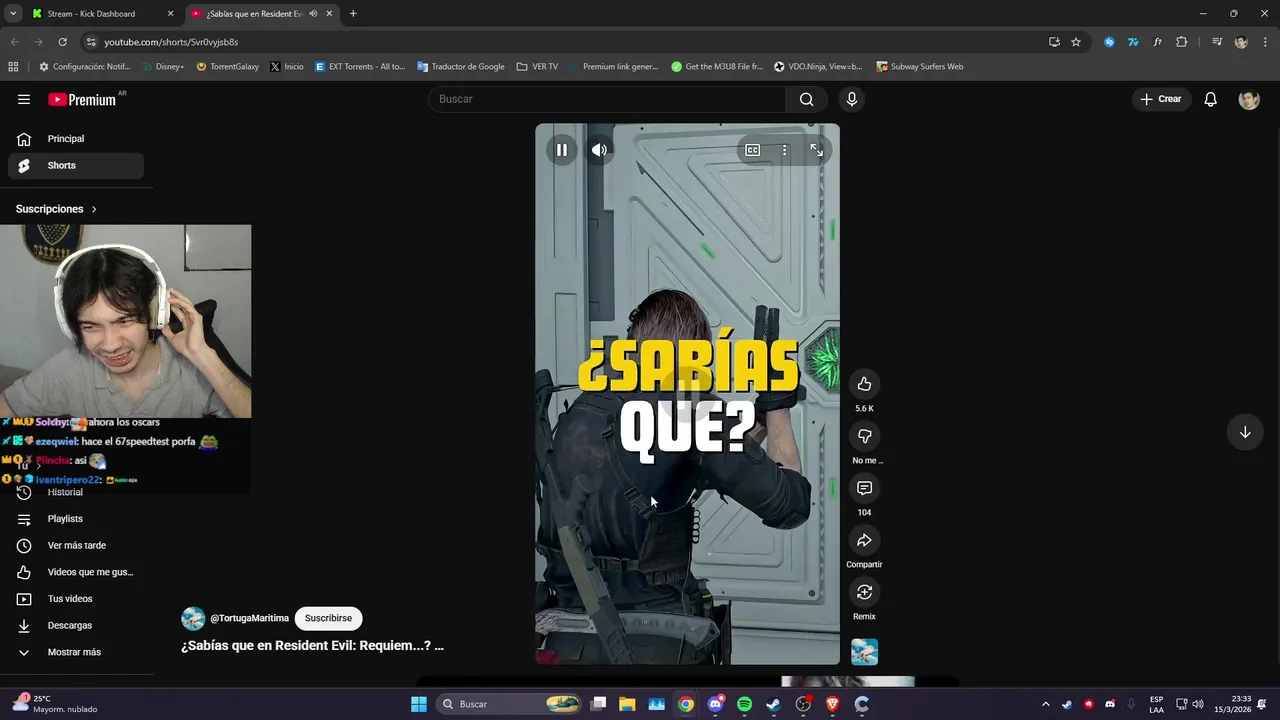
Task: Pause the playing Short video
Action: click(x=562, y=150)
